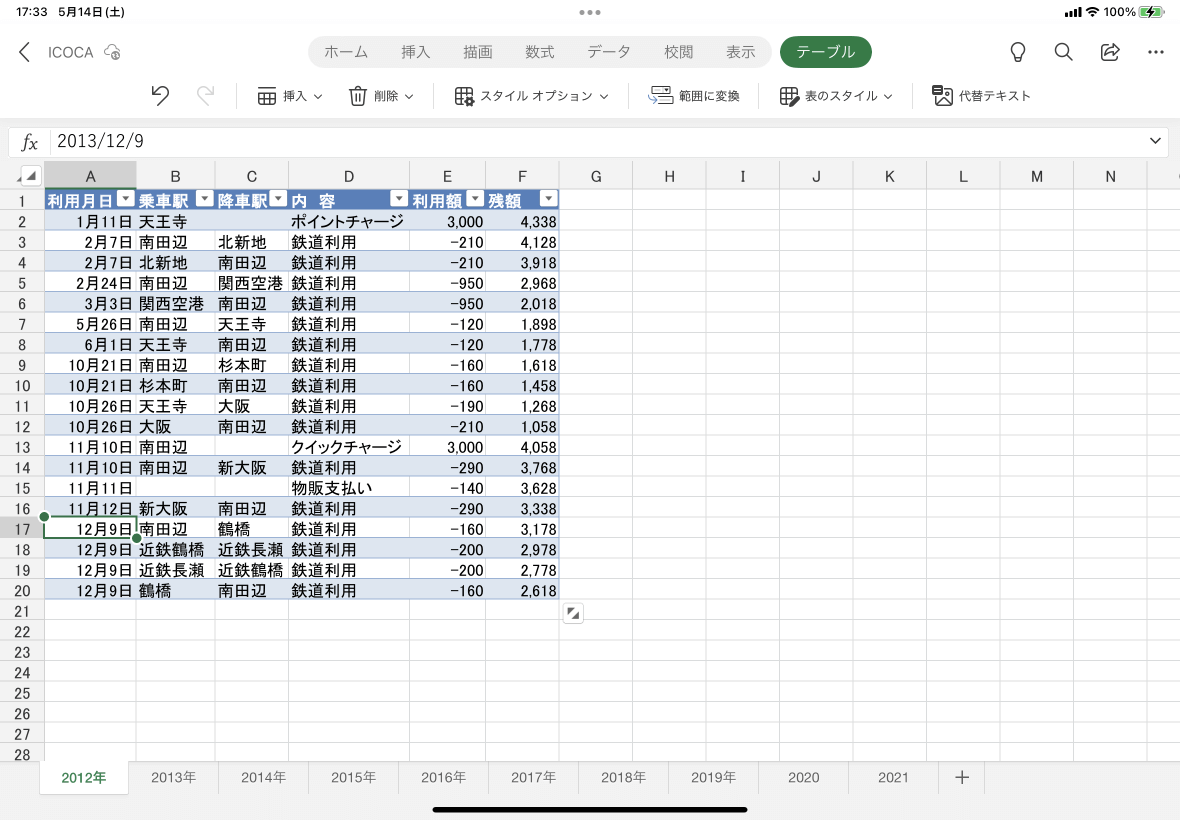Expand the 挿入 toolbar dropdown
The width and height of the screenshot is (1180, 820).
pyautogui.click(x=318, y=96)
